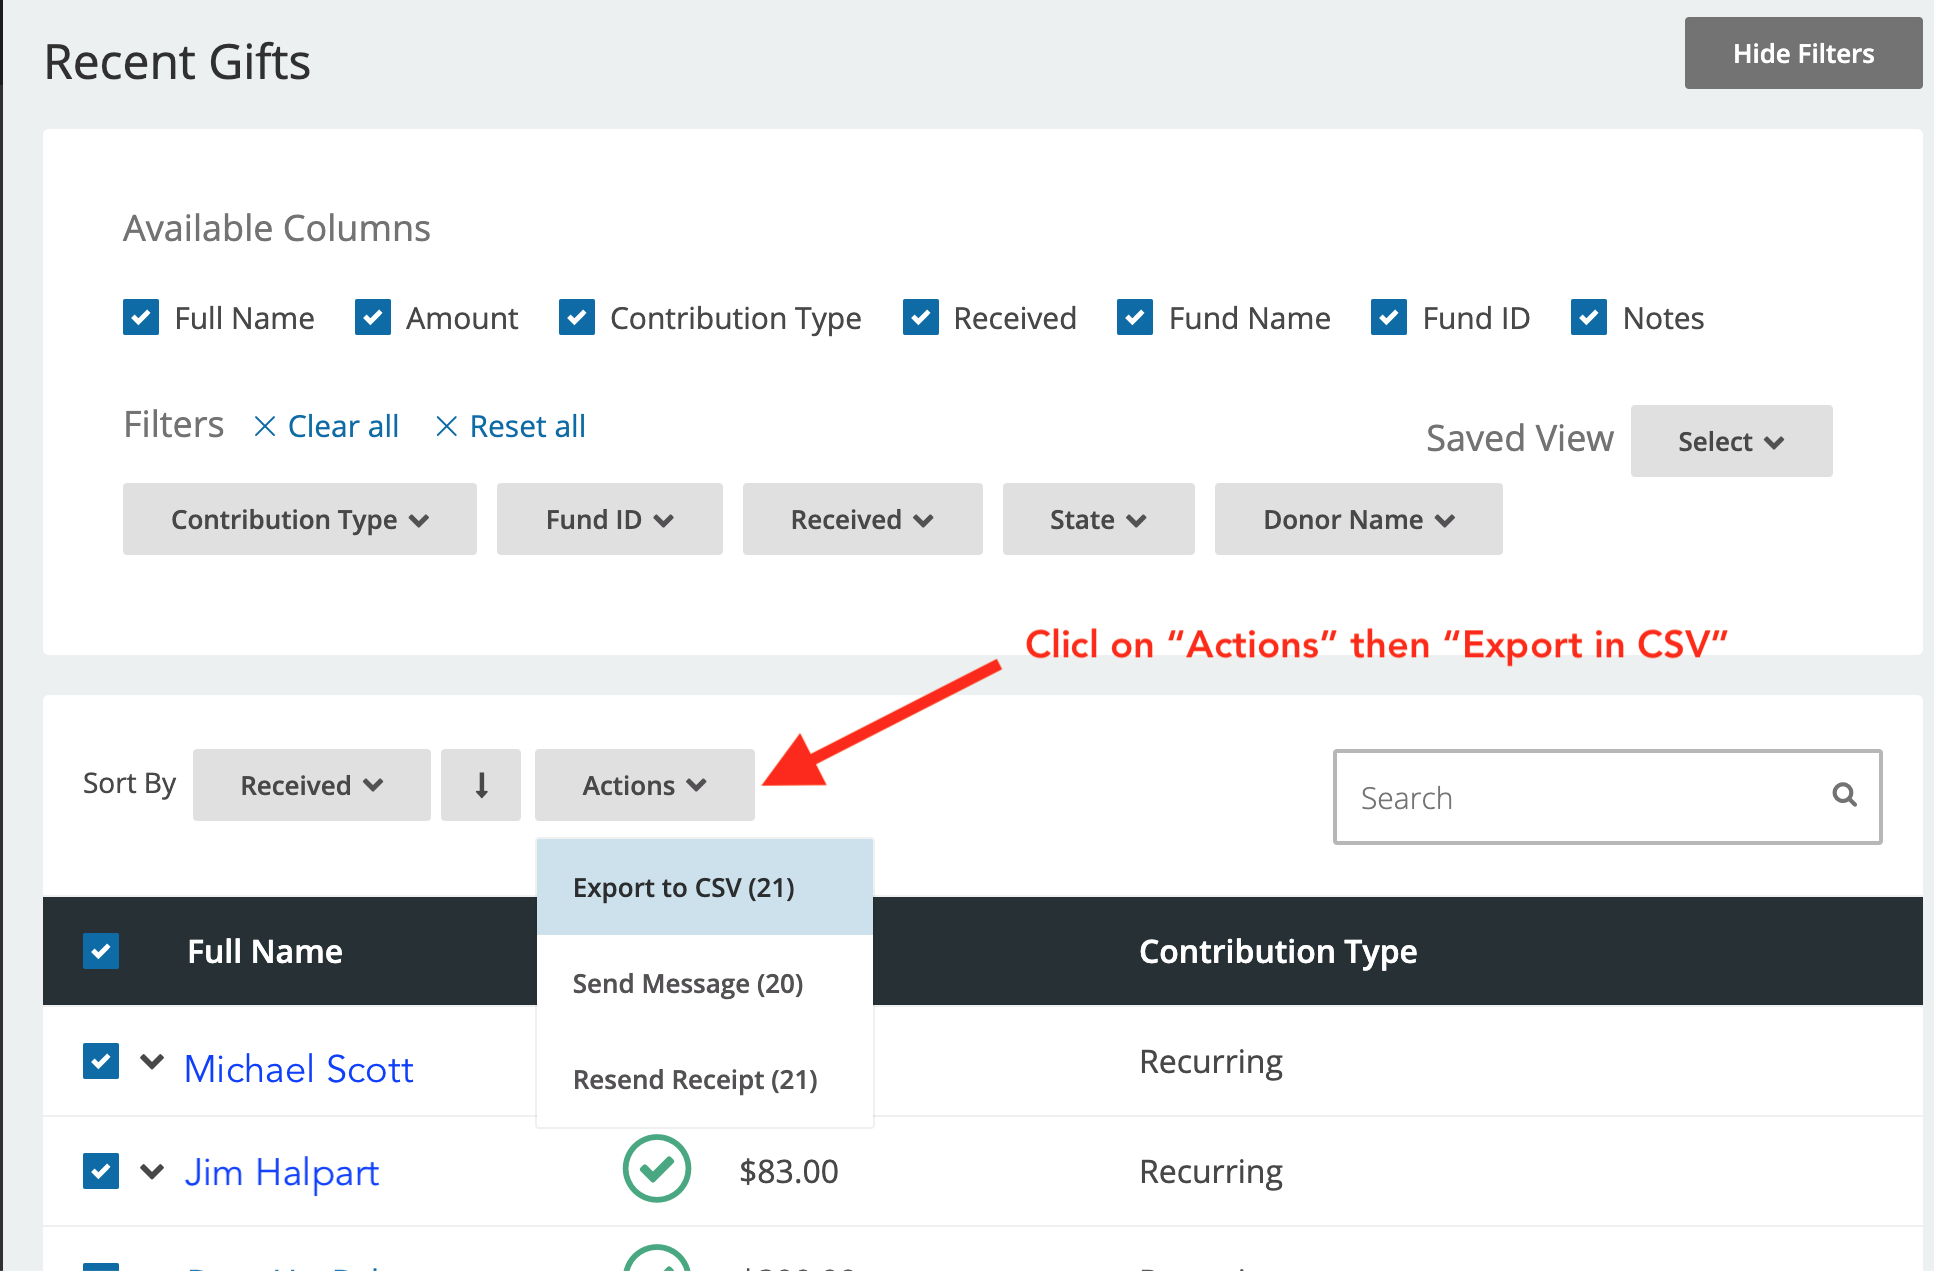Click the X icon beside Reset all

click(x=447, y=427)
